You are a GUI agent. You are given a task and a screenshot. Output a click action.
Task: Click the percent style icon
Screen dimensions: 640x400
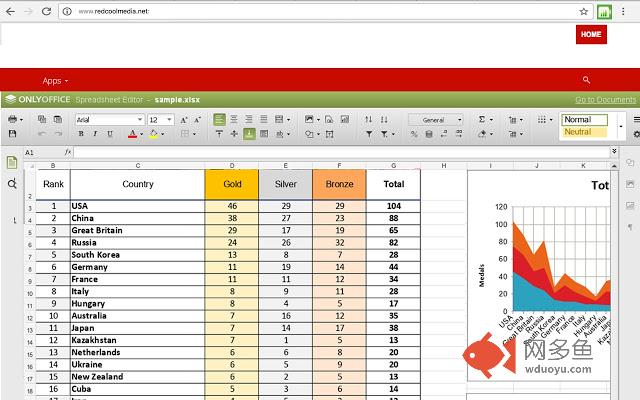(x=415, y=133)
